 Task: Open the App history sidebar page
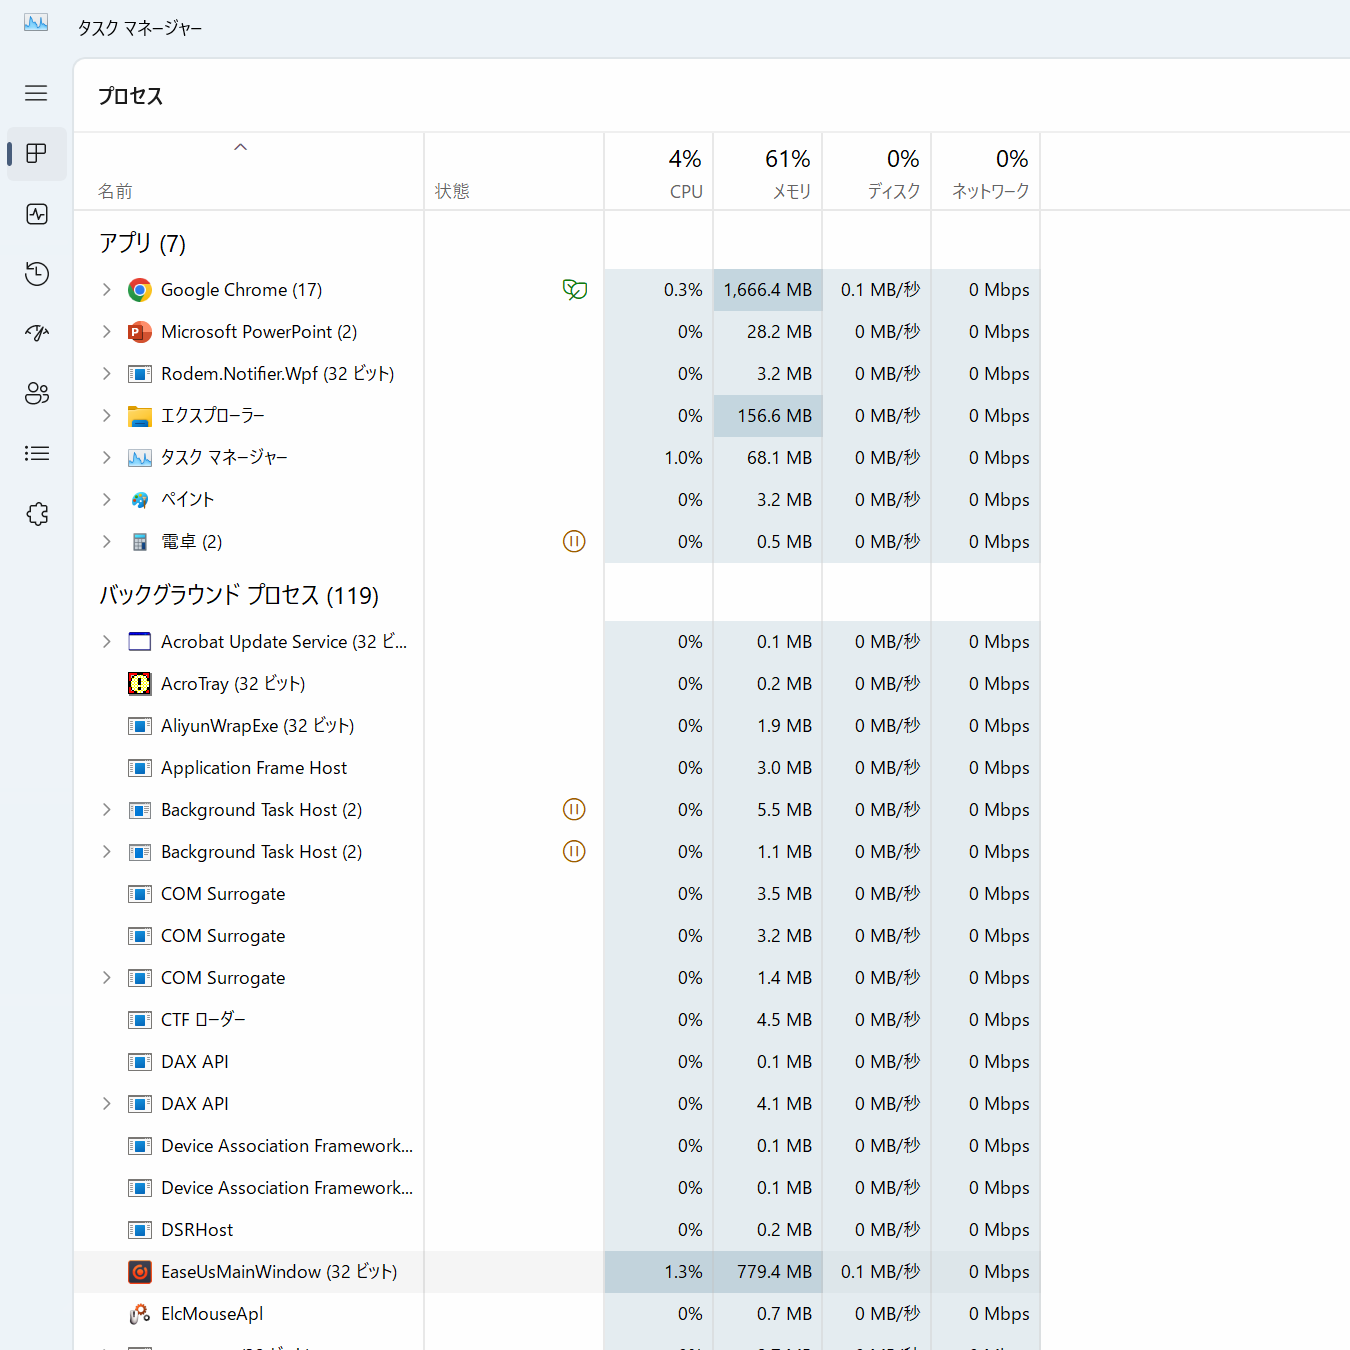click(37, 274)
